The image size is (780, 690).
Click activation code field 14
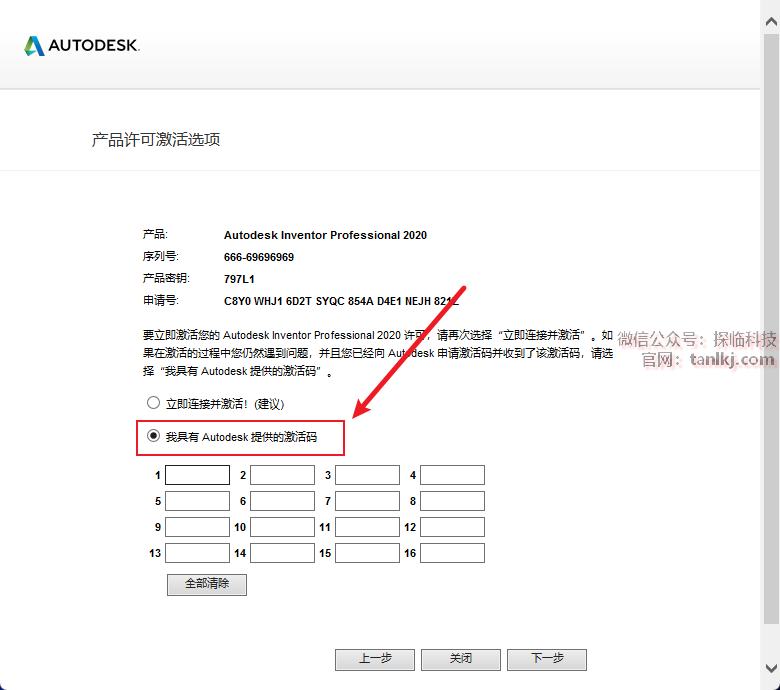tap(283, 553)
